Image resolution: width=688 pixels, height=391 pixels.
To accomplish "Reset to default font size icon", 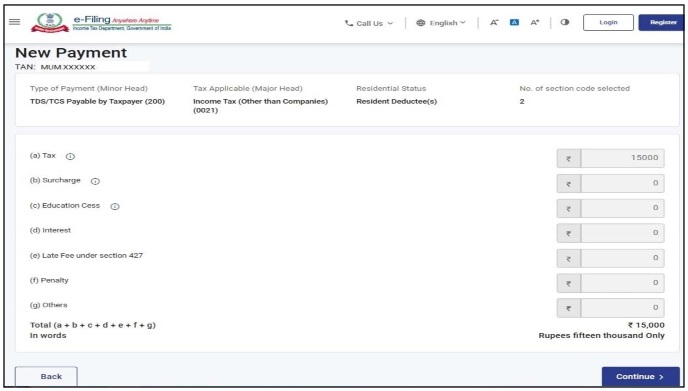I will [514, 22].
